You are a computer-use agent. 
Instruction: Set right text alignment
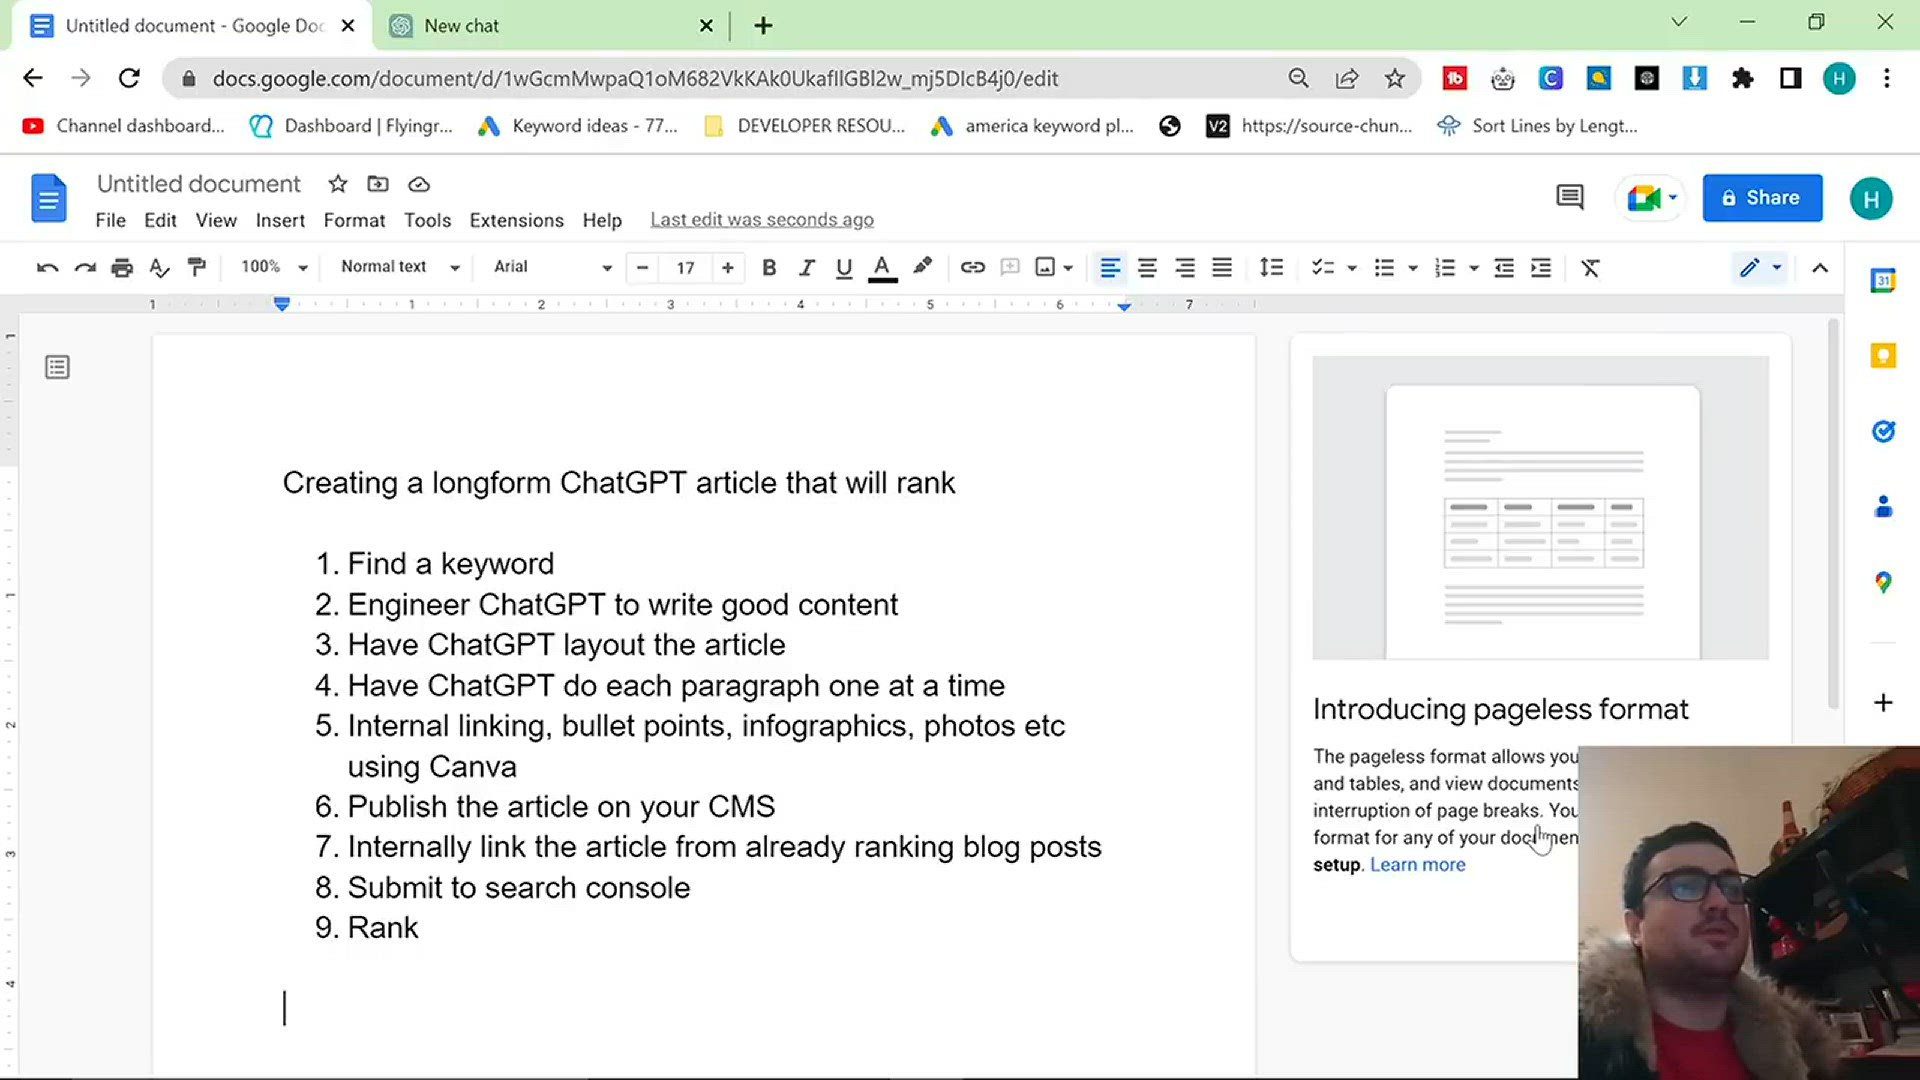tap(1185, 267)
